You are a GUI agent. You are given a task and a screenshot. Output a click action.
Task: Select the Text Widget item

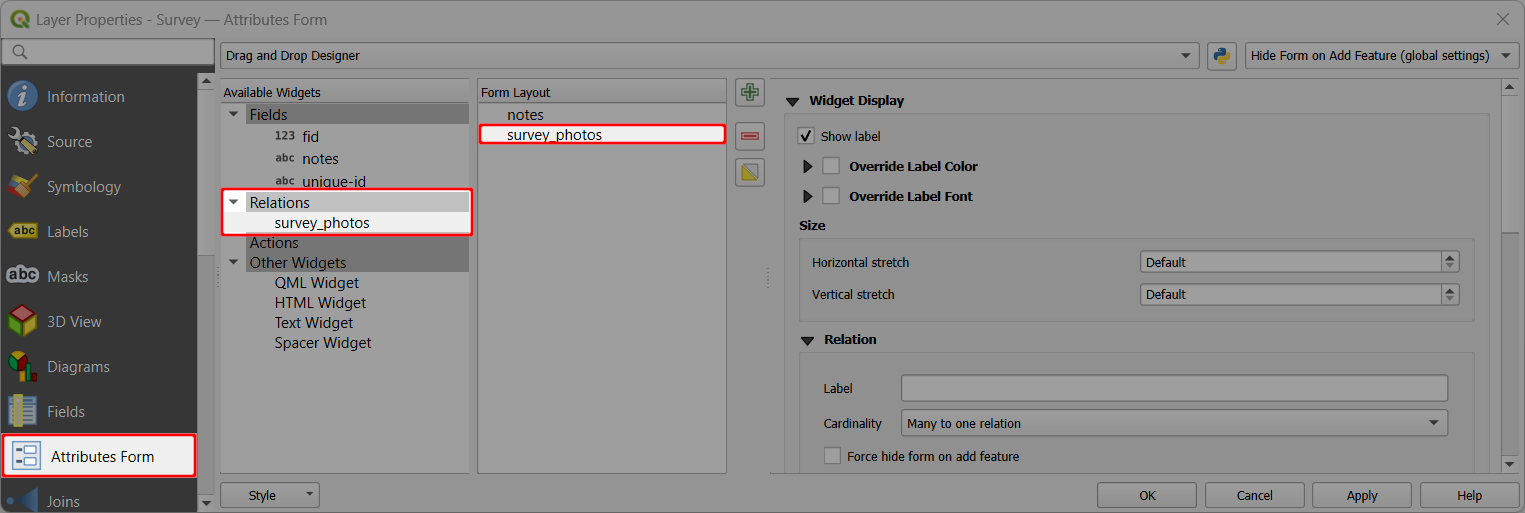[314, 323]
